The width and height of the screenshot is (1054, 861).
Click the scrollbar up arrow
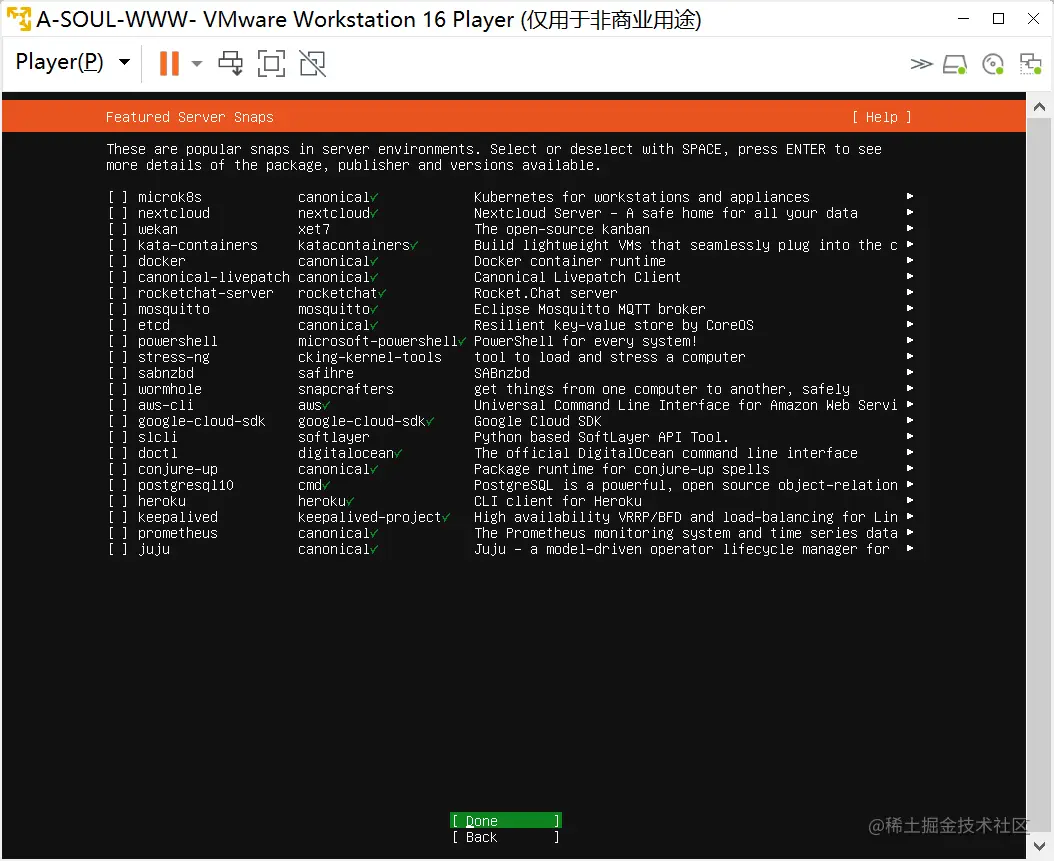pos(1039,107)
